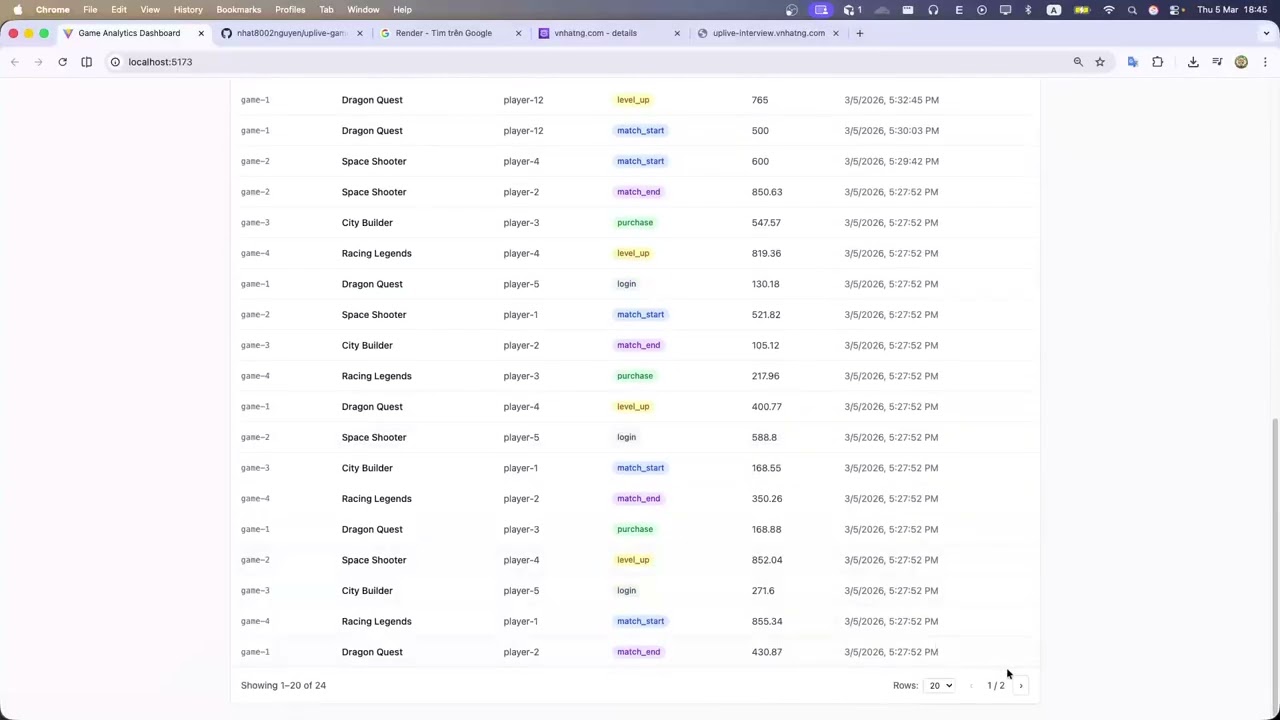
Task: Open the Edit menu
Action: (x=119, y=10)
